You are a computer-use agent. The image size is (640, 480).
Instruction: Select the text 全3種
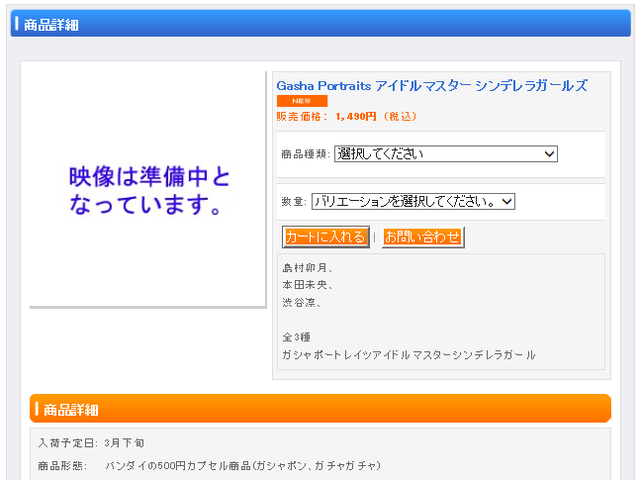(296, 337)
